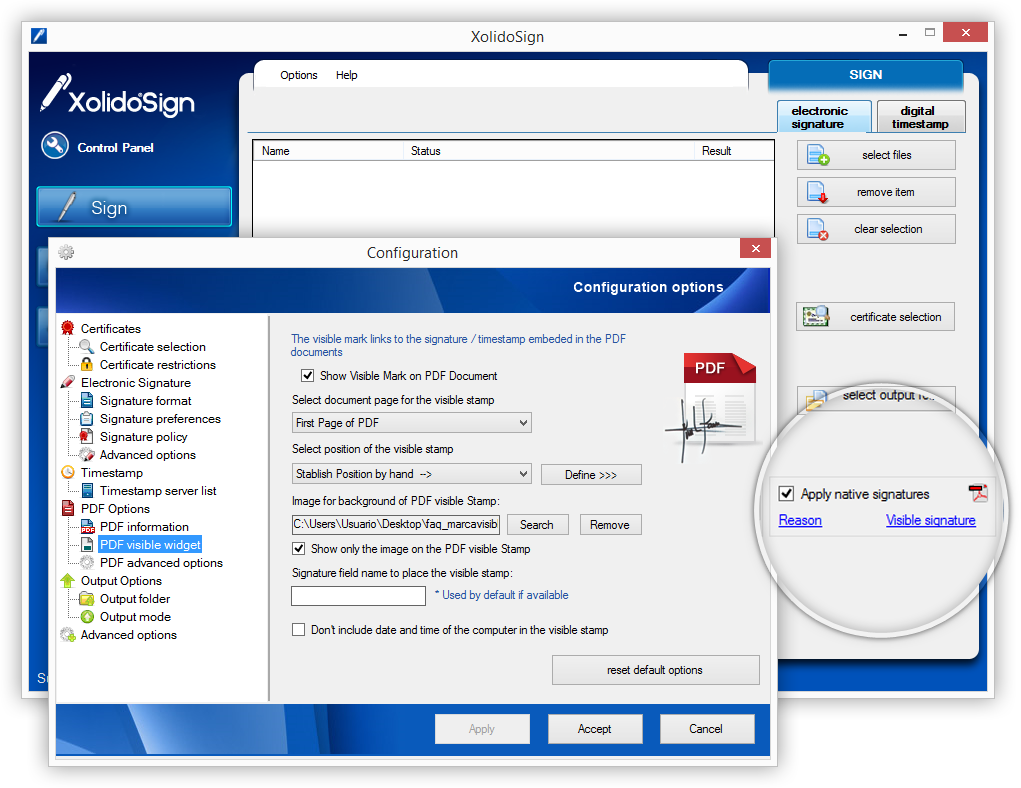Click the Name column header
This screenshot has width=1021, height=788.
click(329, 151)
